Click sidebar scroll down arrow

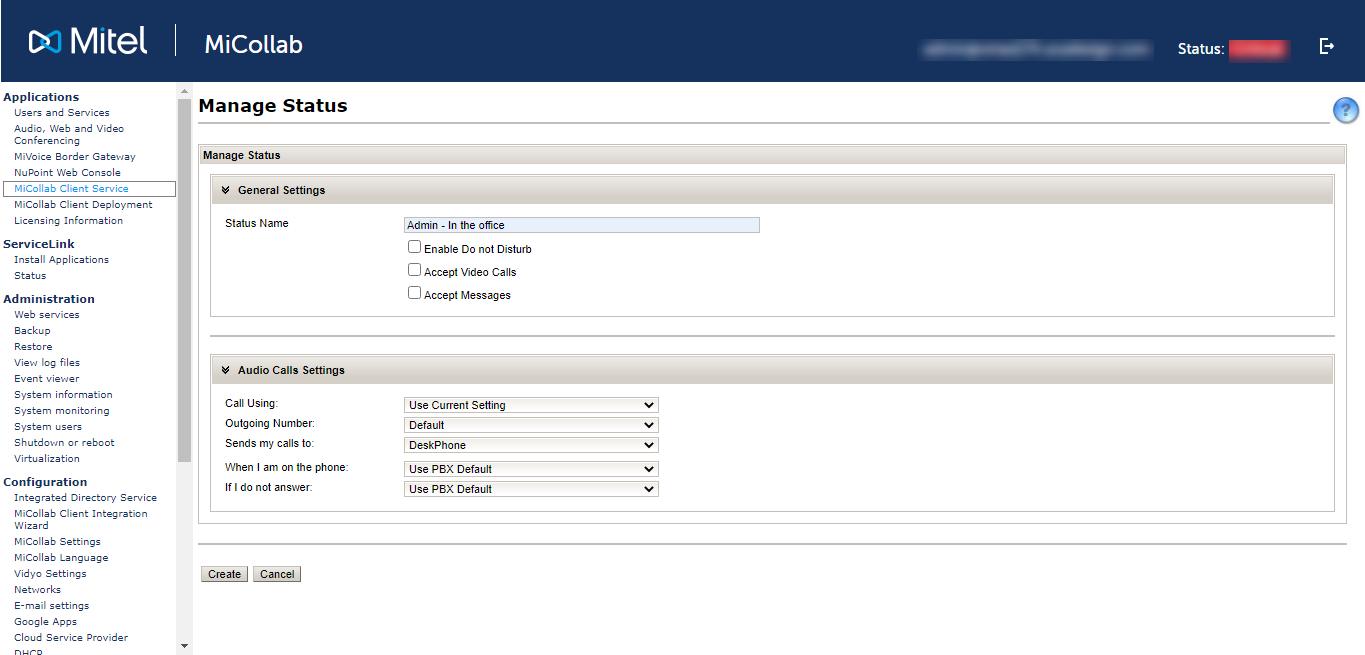click(x=184, y=646)
